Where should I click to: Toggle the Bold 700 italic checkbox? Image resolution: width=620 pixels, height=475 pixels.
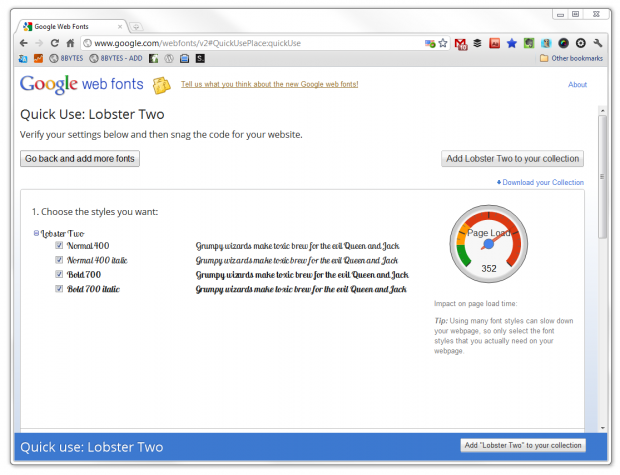pyautogui.click(x=59, y=289)
